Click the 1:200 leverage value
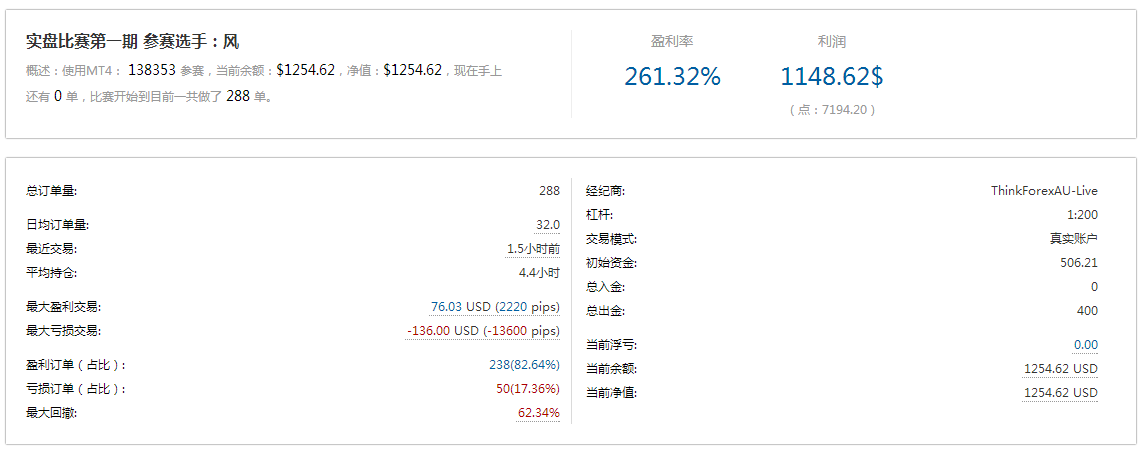The image size is (1142, 449). [1082, 214]
